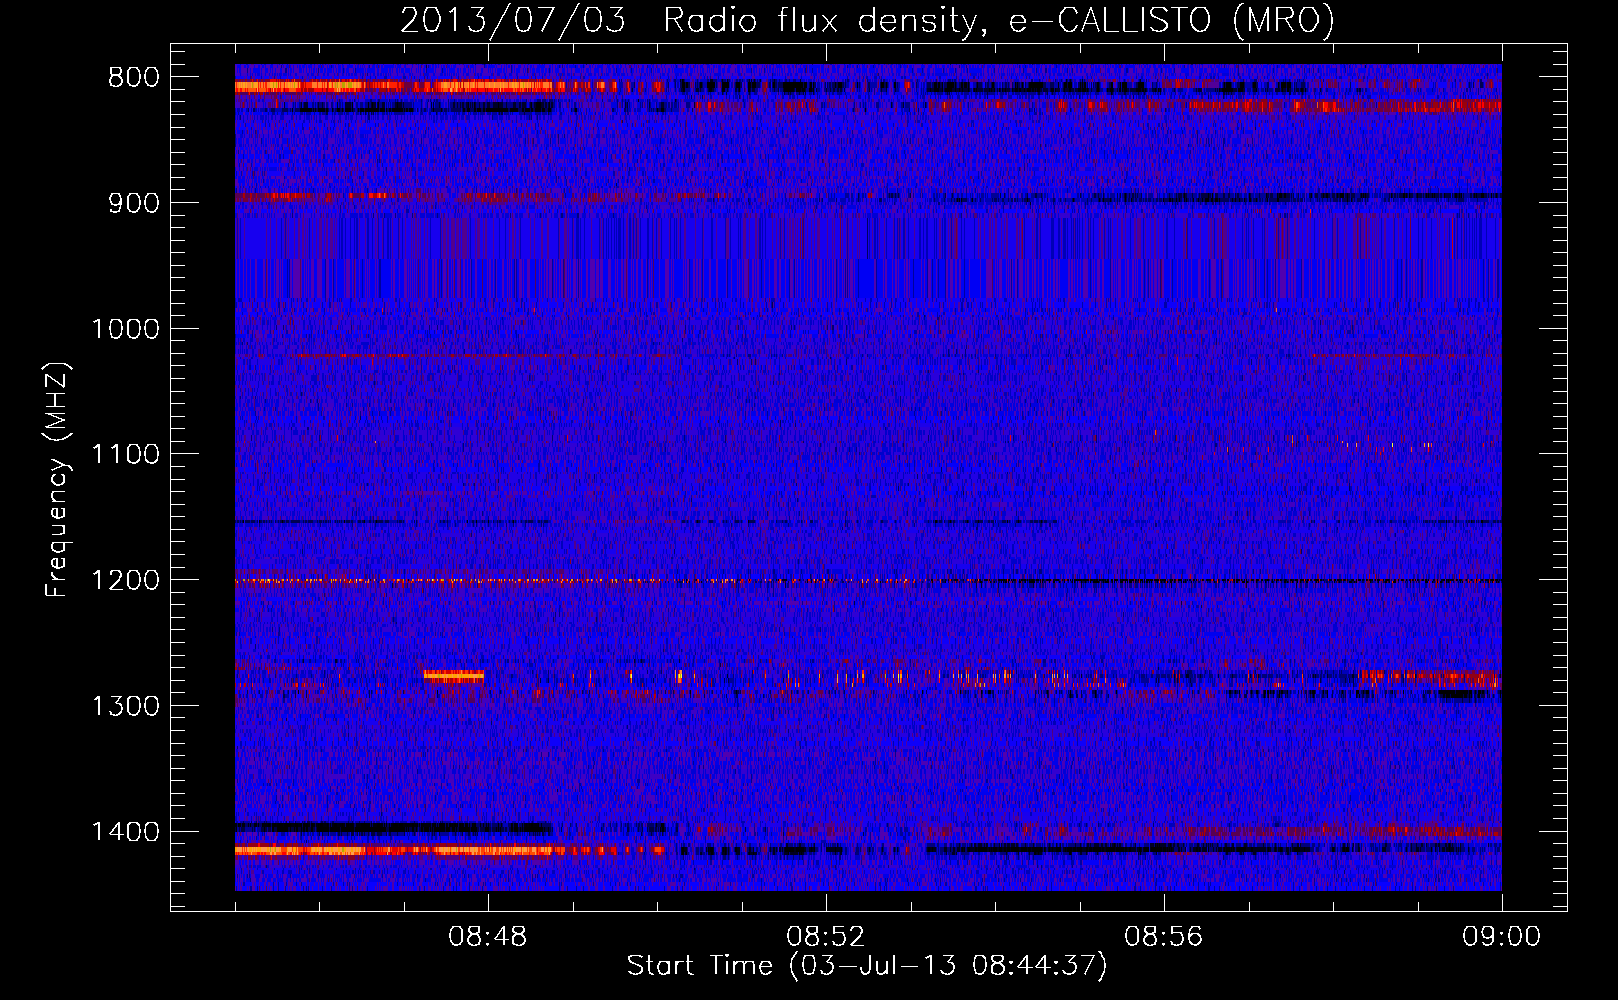
Task: Select the 800 frequency tick label
Action: 133,78
